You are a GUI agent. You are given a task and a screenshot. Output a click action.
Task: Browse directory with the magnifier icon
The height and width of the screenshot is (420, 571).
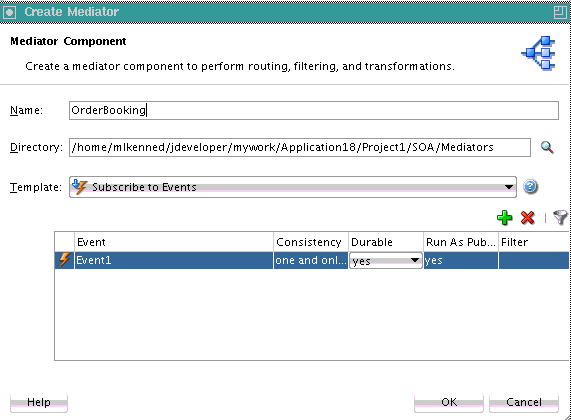coord(547,148)
